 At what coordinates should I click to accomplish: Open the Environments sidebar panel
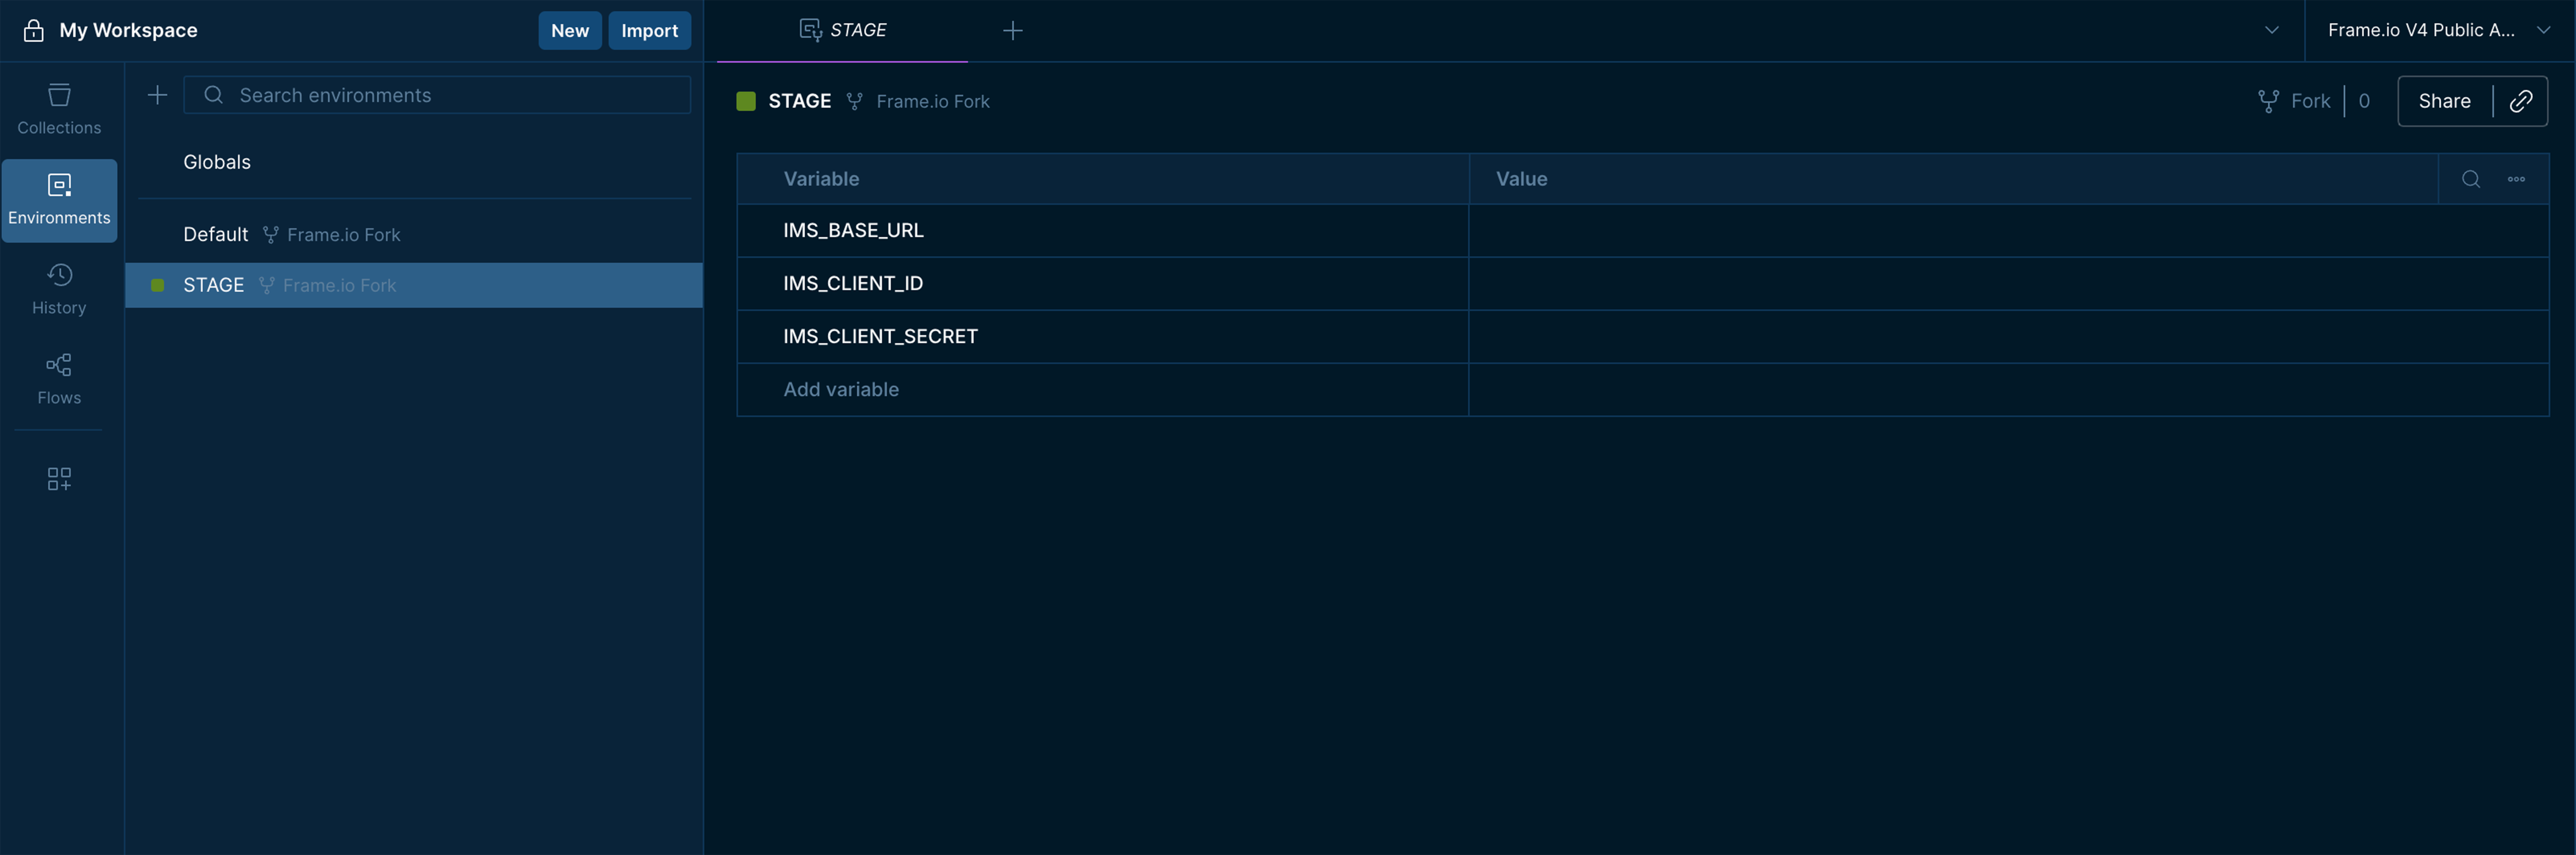click(59, 200)
